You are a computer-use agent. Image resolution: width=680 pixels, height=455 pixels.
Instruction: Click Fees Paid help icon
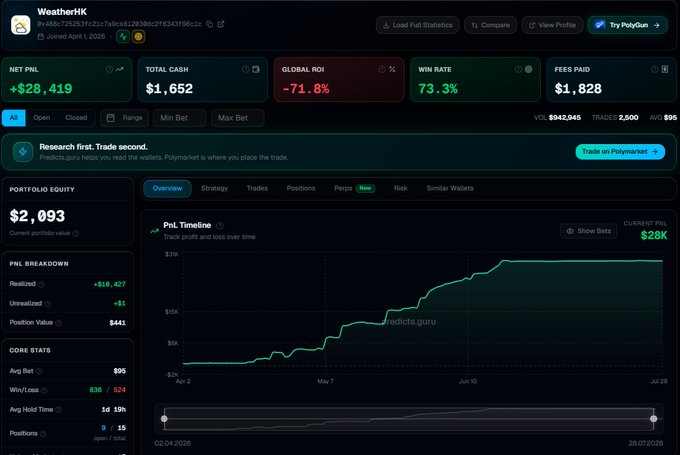point(654,69)
